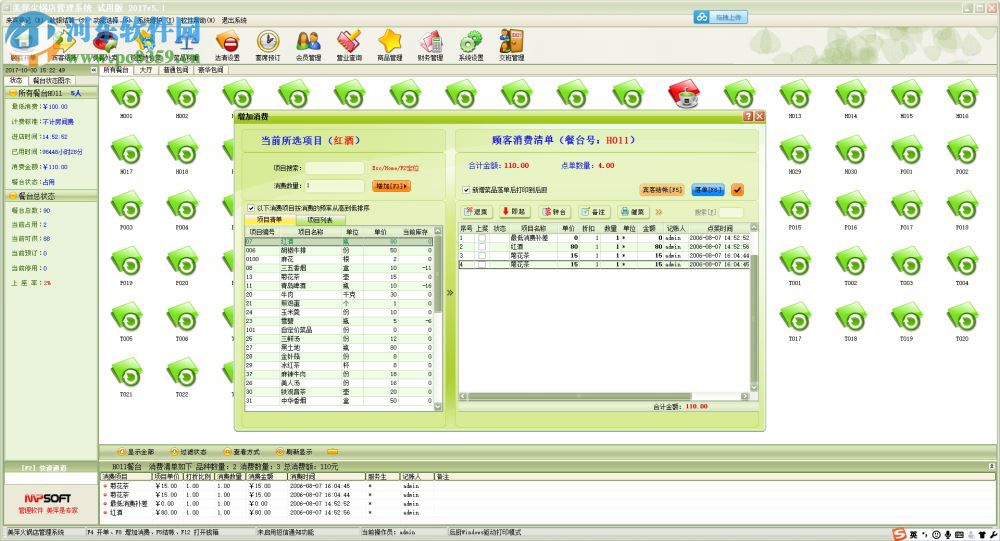Click 过滤状态 bottom toolbar button
This screenshot has width=1000, height=541.
pos(189,452)
